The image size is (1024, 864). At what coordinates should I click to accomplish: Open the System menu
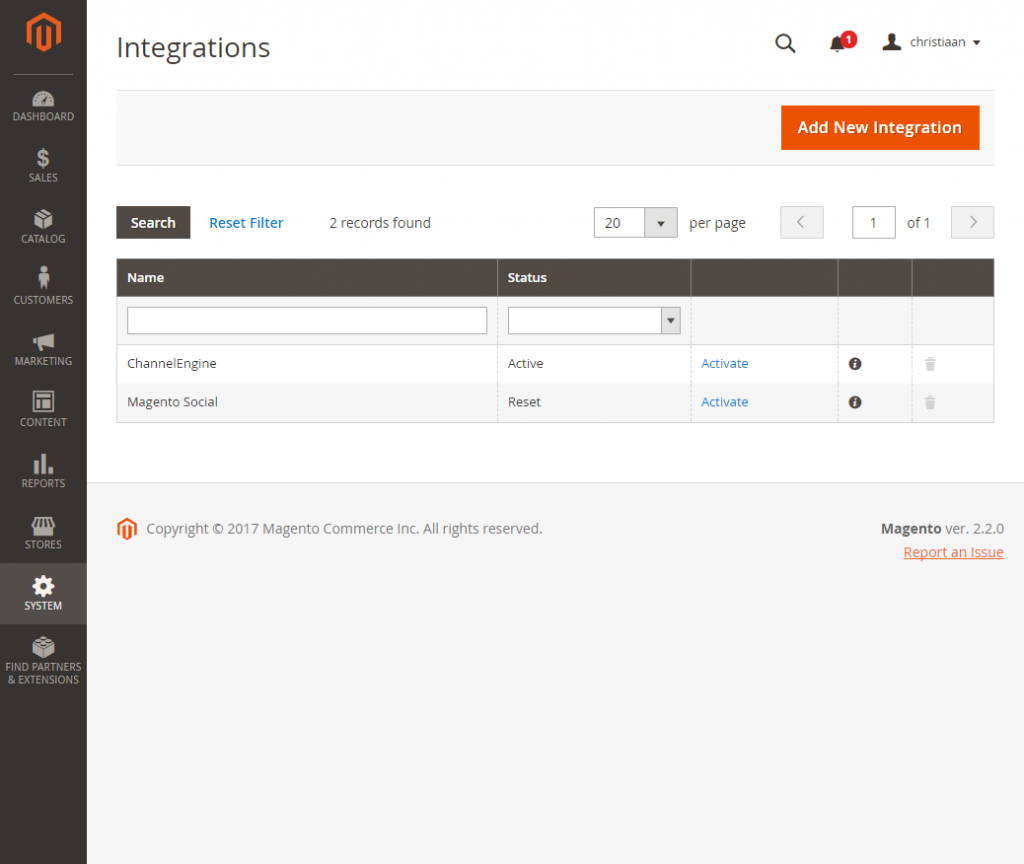(43, 594)
